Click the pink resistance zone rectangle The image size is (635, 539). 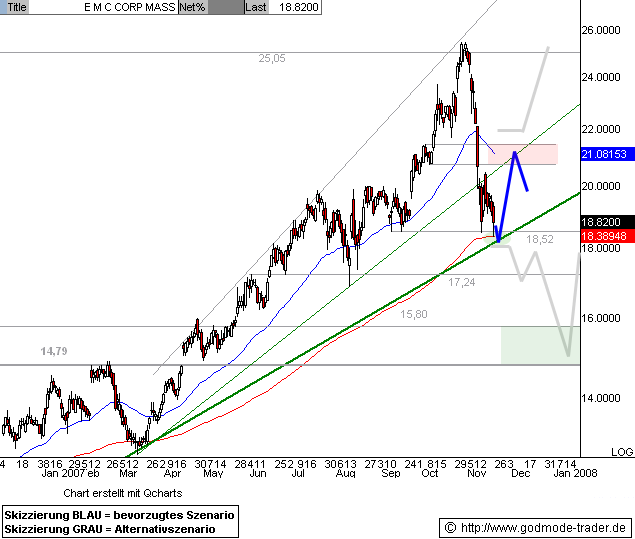523,154
